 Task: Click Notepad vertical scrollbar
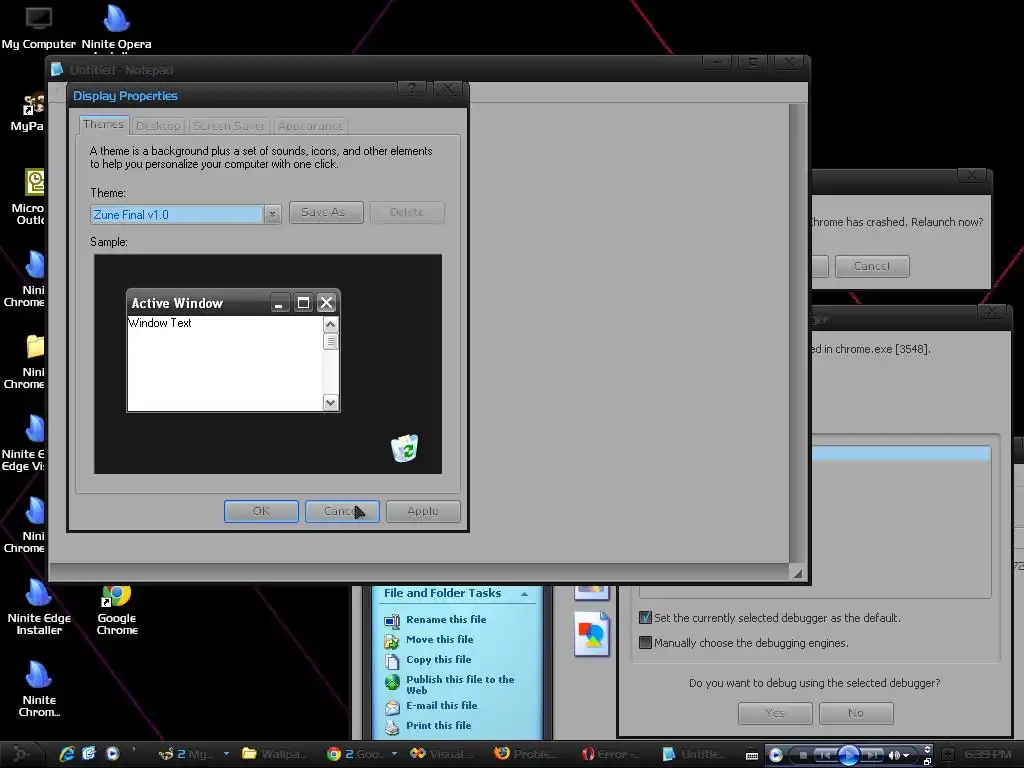coord(797,333)
